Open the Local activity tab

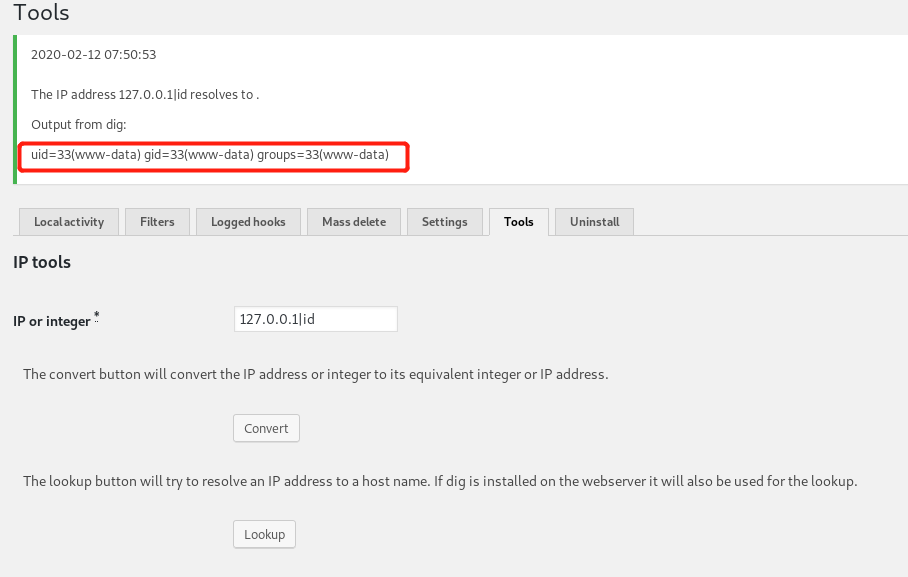point(69,222)
